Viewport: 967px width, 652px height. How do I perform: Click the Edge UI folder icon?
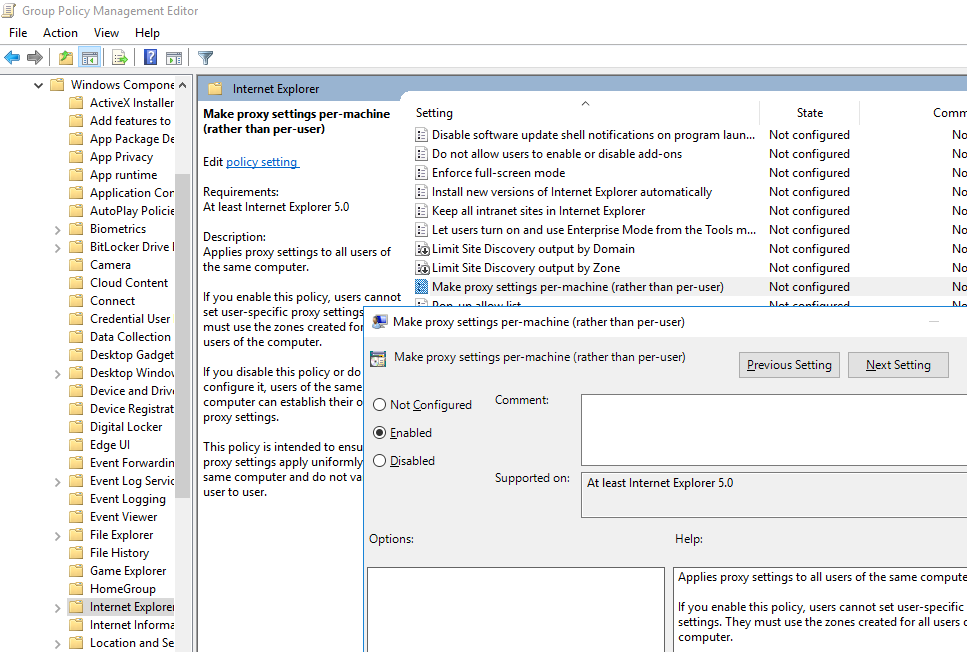click(76, 445)
